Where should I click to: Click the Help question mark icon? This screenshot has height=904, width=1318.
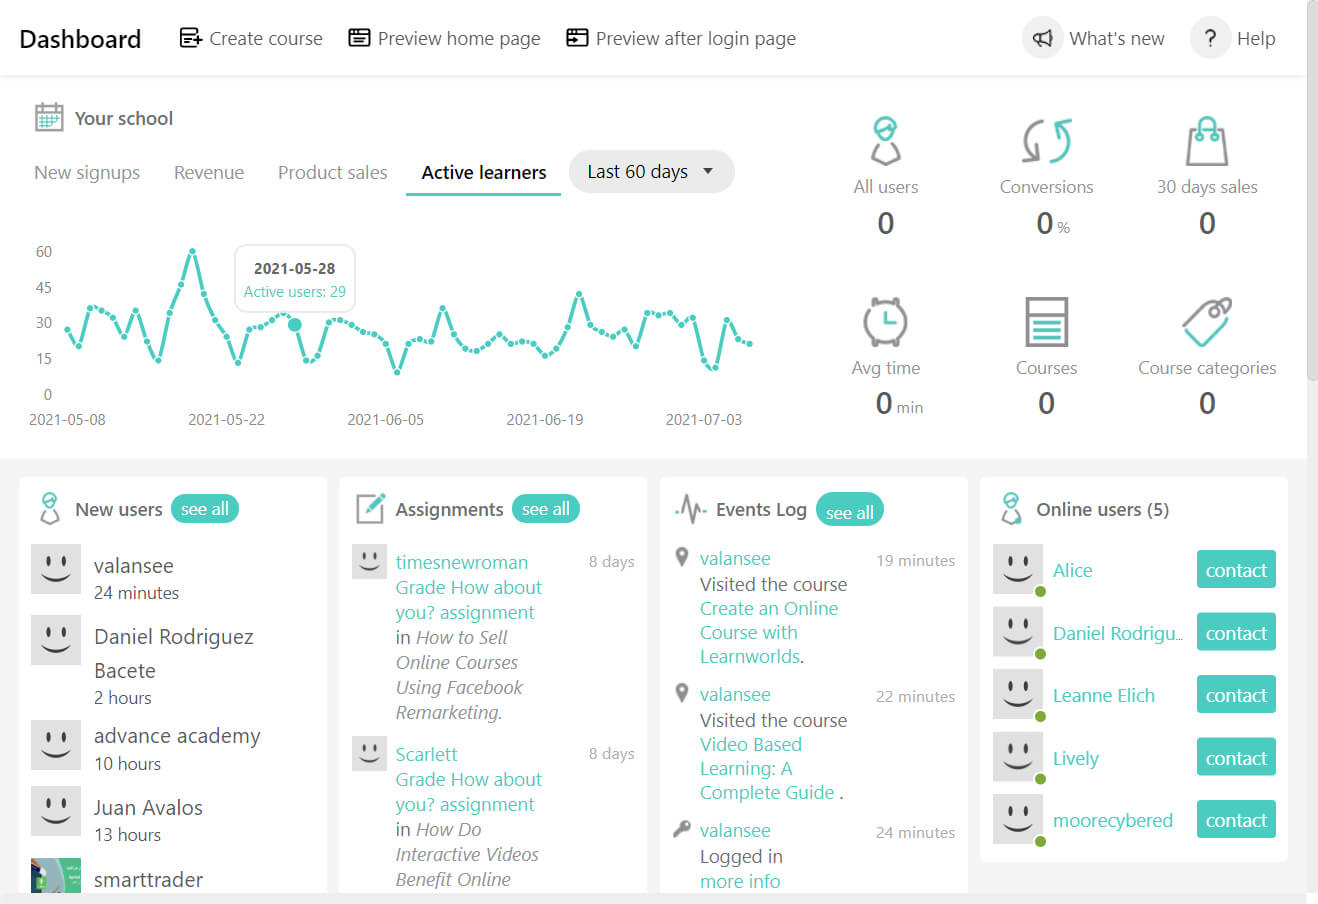[1210, 37]
